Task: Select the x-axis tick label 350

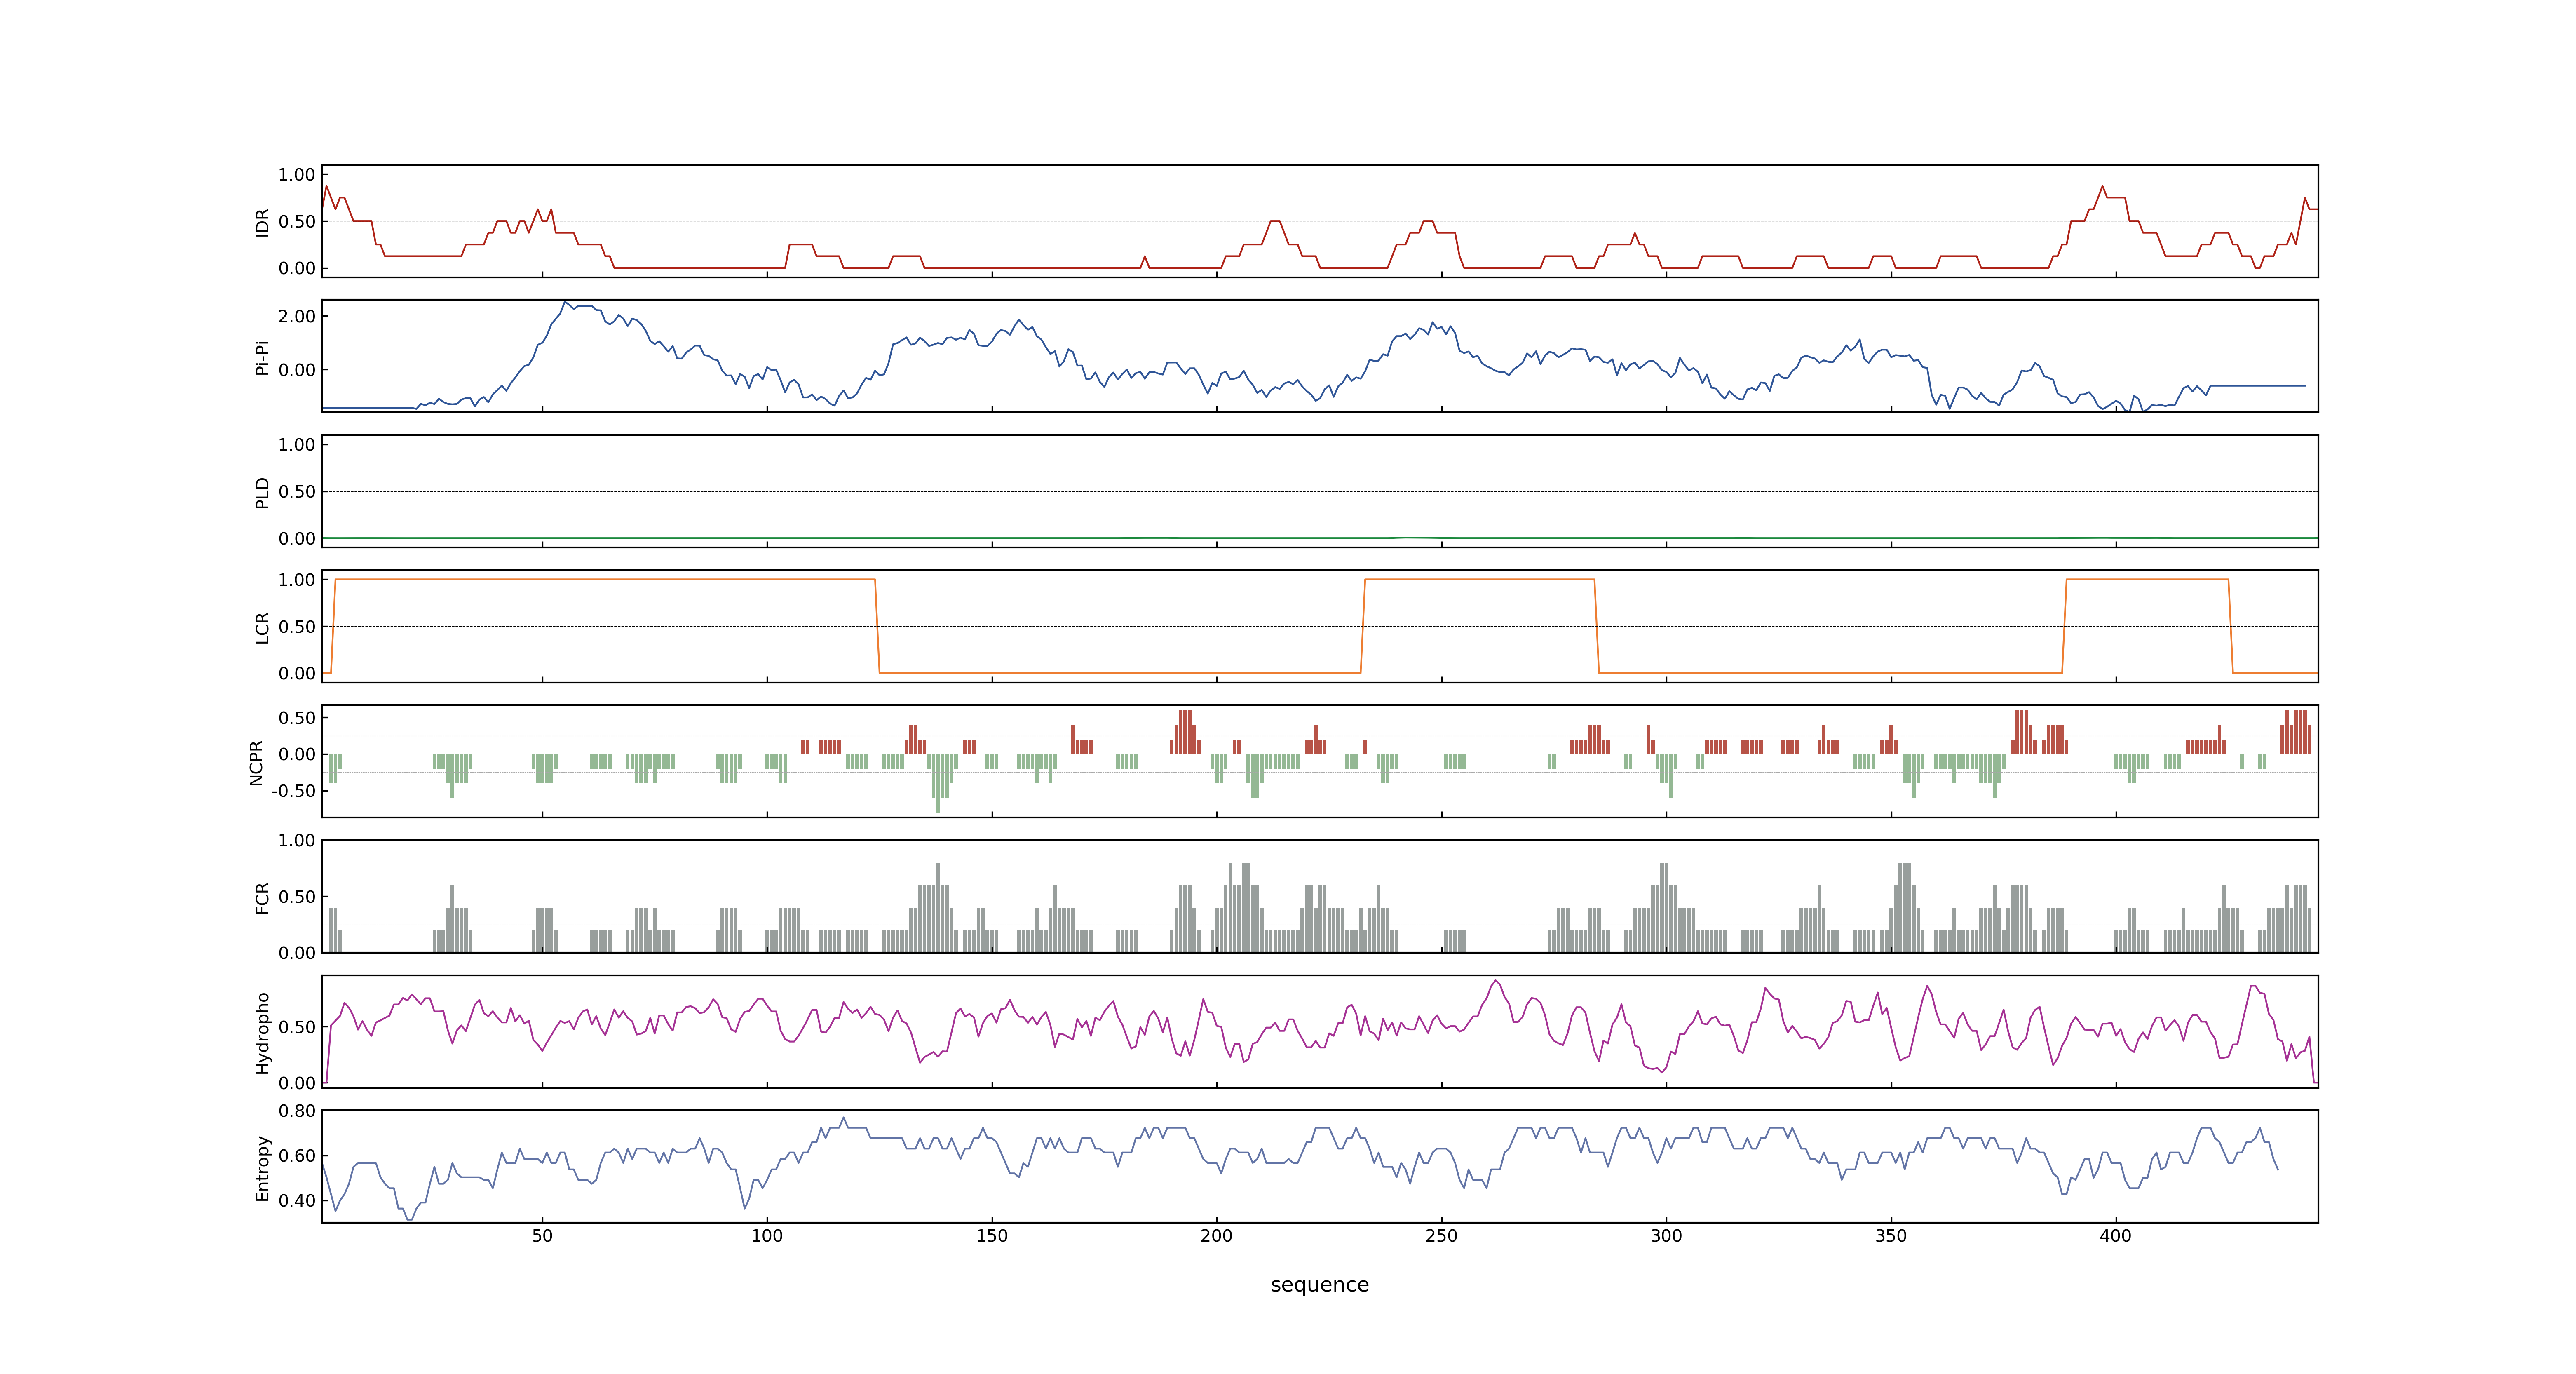Action: tap(1891, 1236)
